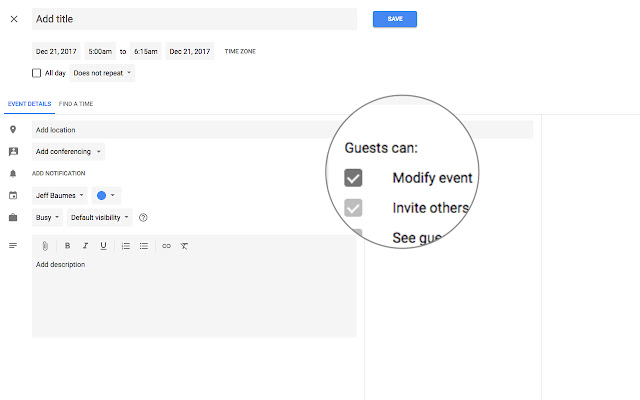Save the event with the SAVE button
The width and height of the screenshot is (640, 400).
(x=395, y=19)
